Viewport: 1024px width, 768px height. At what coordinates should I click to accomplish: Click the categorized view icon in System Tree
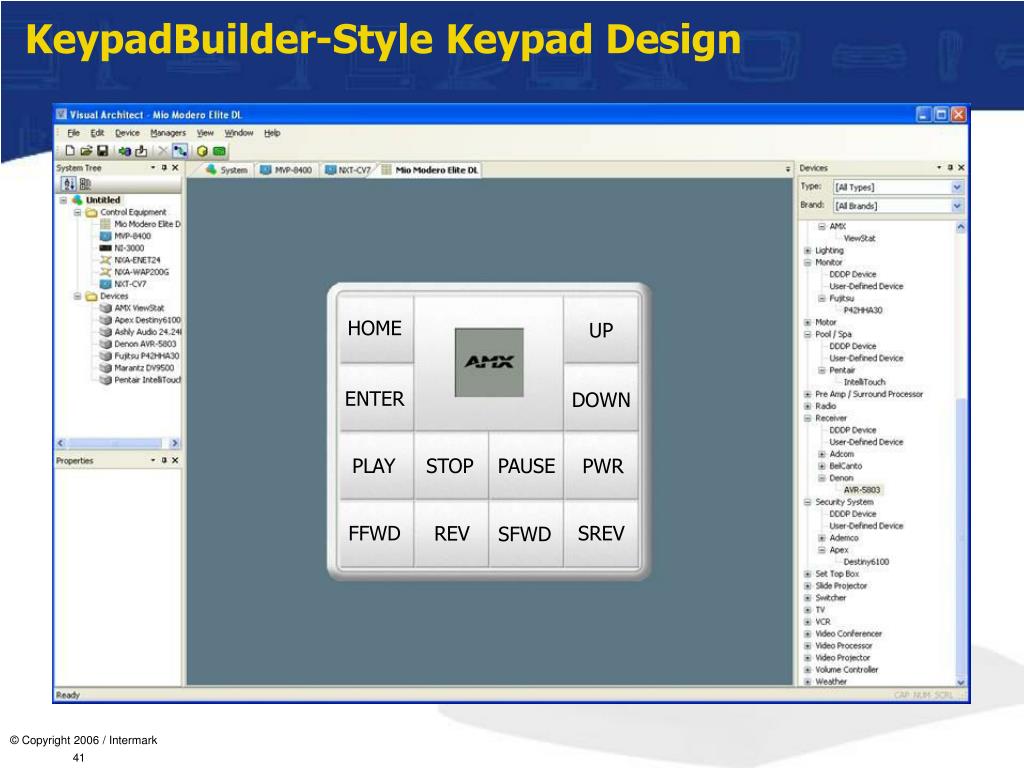click(x=85, y=184)
